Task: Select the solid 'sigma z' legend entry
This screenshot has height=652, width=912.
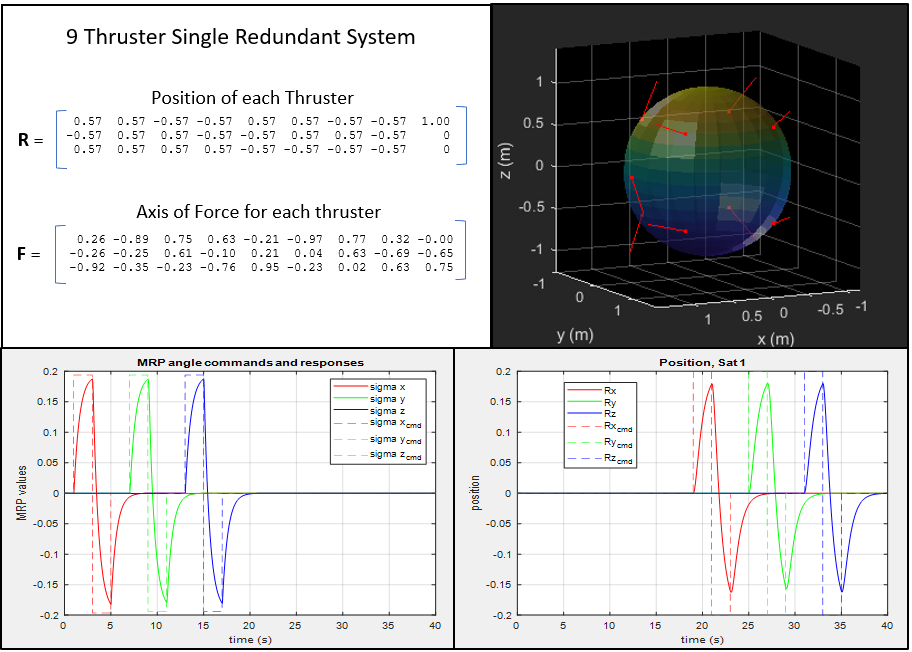Action: 369,411
